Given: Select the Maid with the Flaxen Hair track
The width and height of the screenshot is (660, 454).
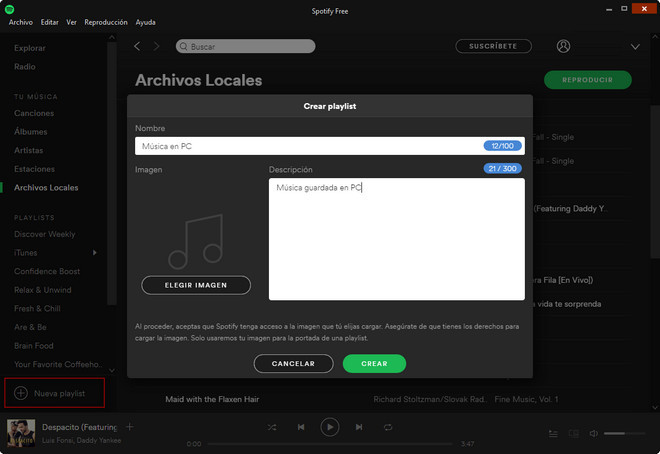Looking at the screenshot, I should [x=212, y=399].
